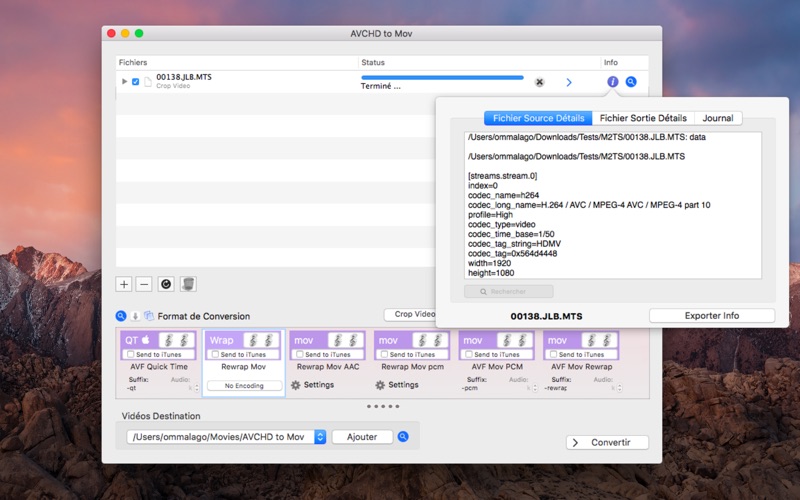The width and height of the screenshot is (800, 500).
Task: Click the codec_tag_string=HDMV line
Action: pyautogui.click(x=514, y=244)
